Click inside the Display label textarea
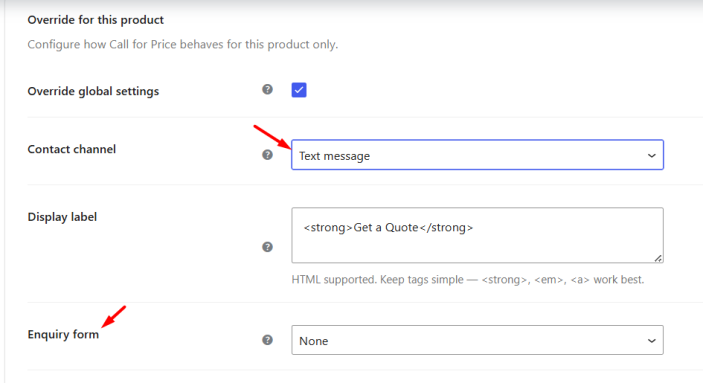Image resolution: width=703 pixels, height=383 pixels. tap(477, 235)
